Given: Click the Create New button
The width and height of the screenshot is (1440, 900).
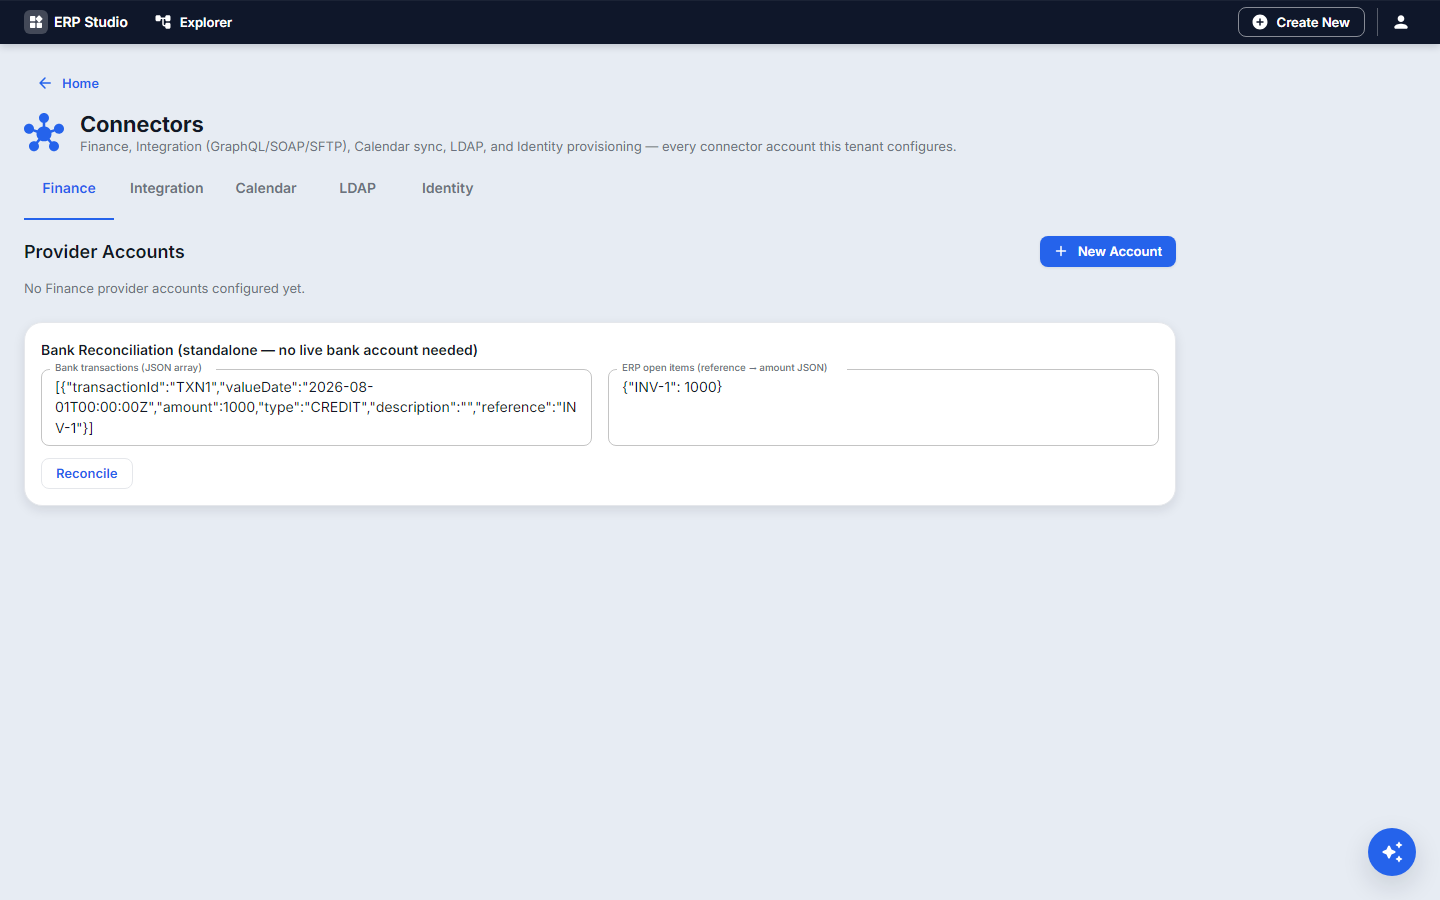Looking at the screenshot, I should 1301,22.
